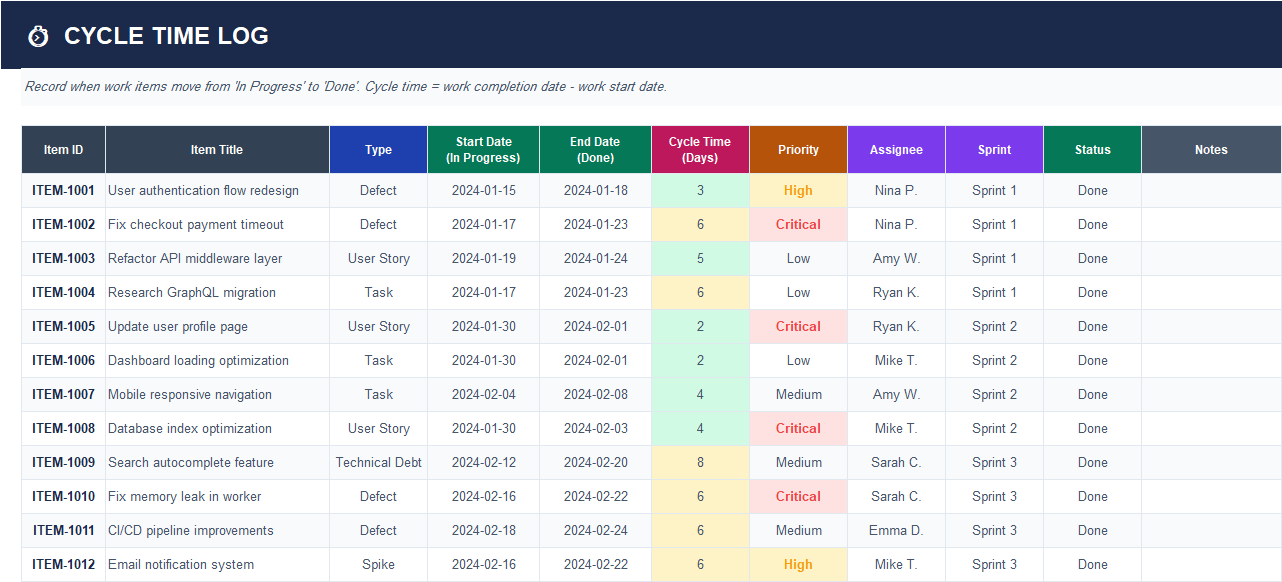Image resolution: width=1282 pixels, height=582 pixels.
Task: Click the Priority column header
Action: (x=797, y=149)
